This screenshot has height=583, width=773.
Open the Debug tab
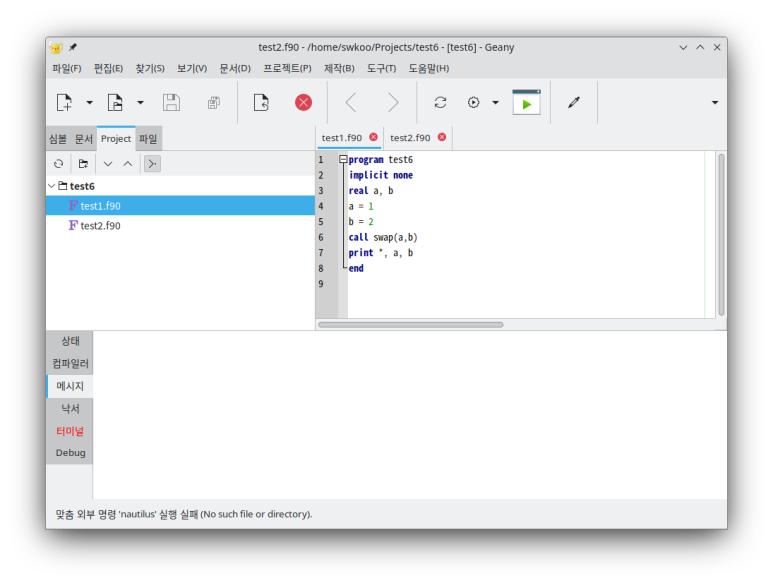(70, 453)
